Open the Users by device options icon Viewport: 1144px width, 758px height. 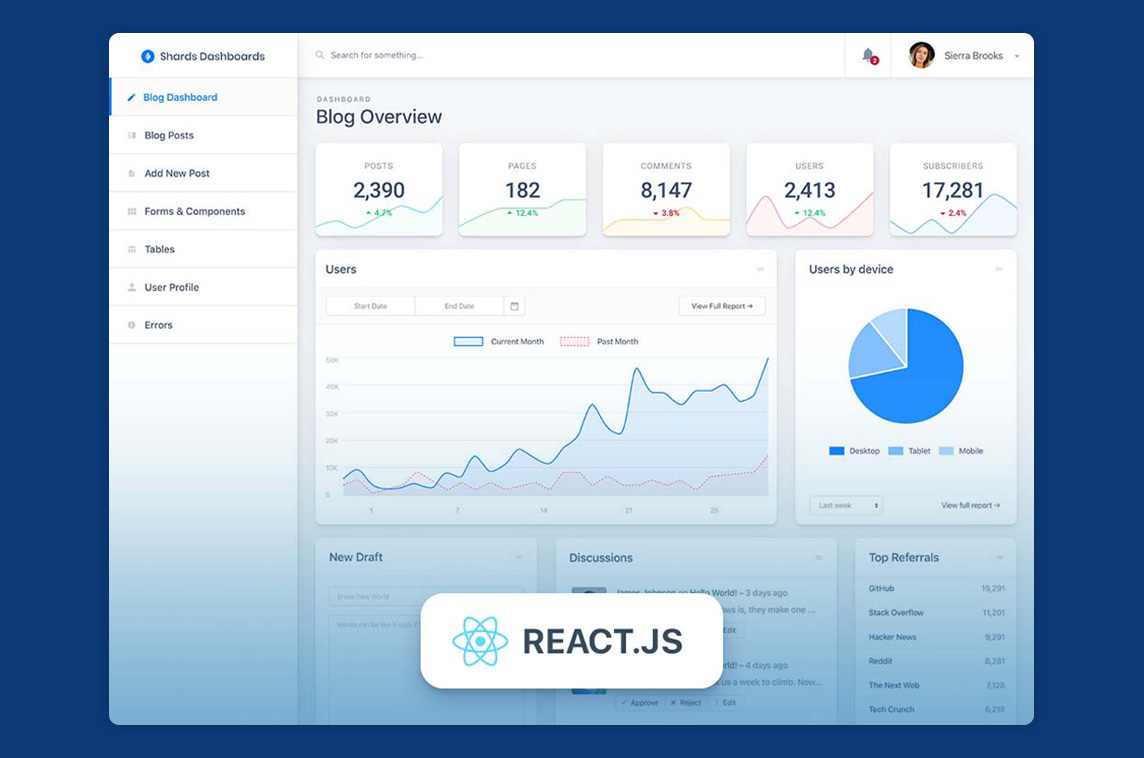point(999,269)
